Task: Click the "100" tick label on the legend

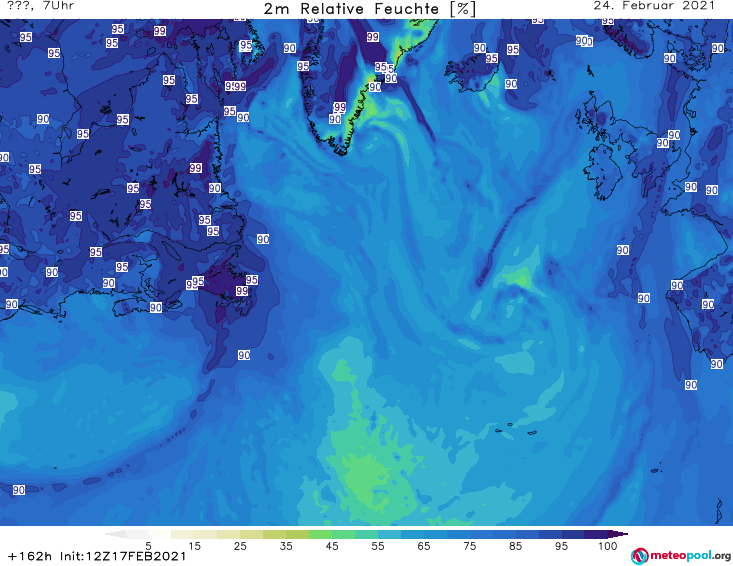Action: [x=608, y=546]
